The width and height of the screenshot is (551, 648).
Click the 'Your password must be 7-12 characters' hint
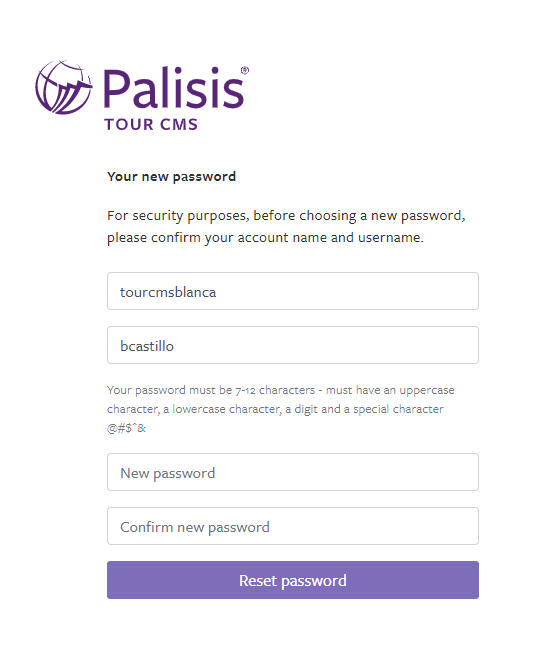[281, 390]
